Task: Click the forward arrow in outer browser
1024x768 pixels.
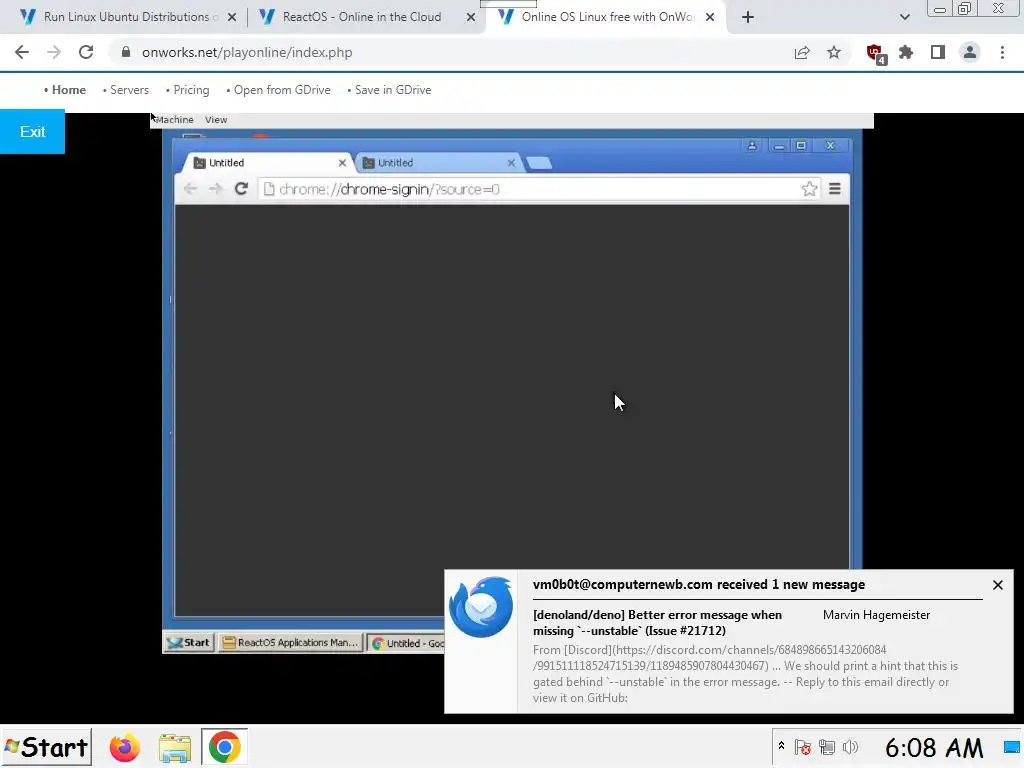Action: [54, 52]
